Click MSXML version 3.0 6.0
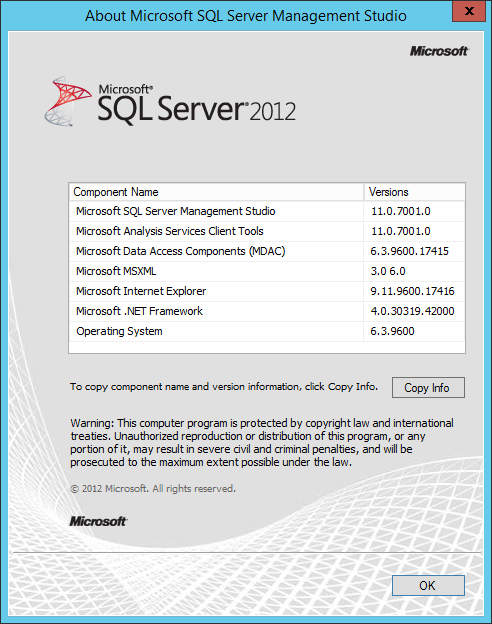 pyautogui.click(x=388, y=271)
